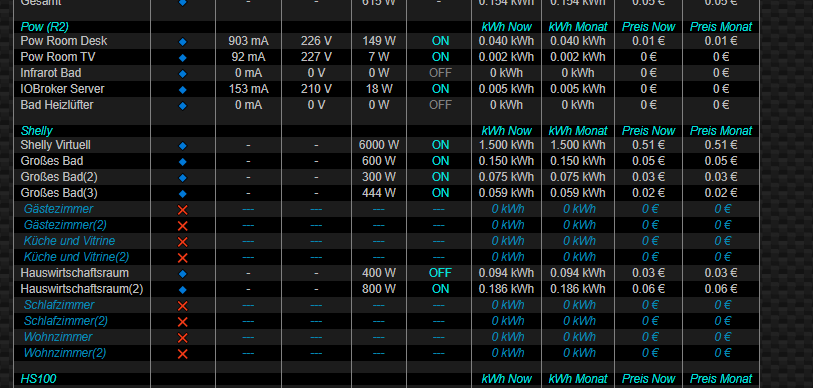Click kWh Now header in Pow (R2) section

506,26
